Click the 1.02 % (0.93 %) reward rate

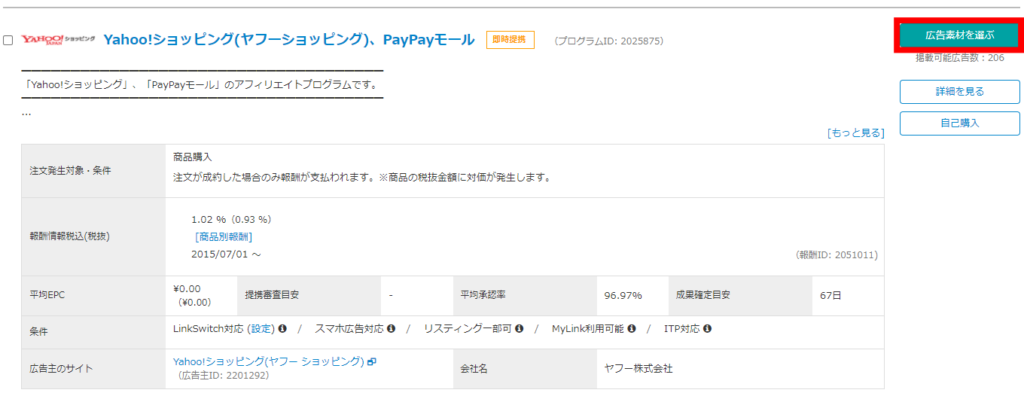coord(231,219)
